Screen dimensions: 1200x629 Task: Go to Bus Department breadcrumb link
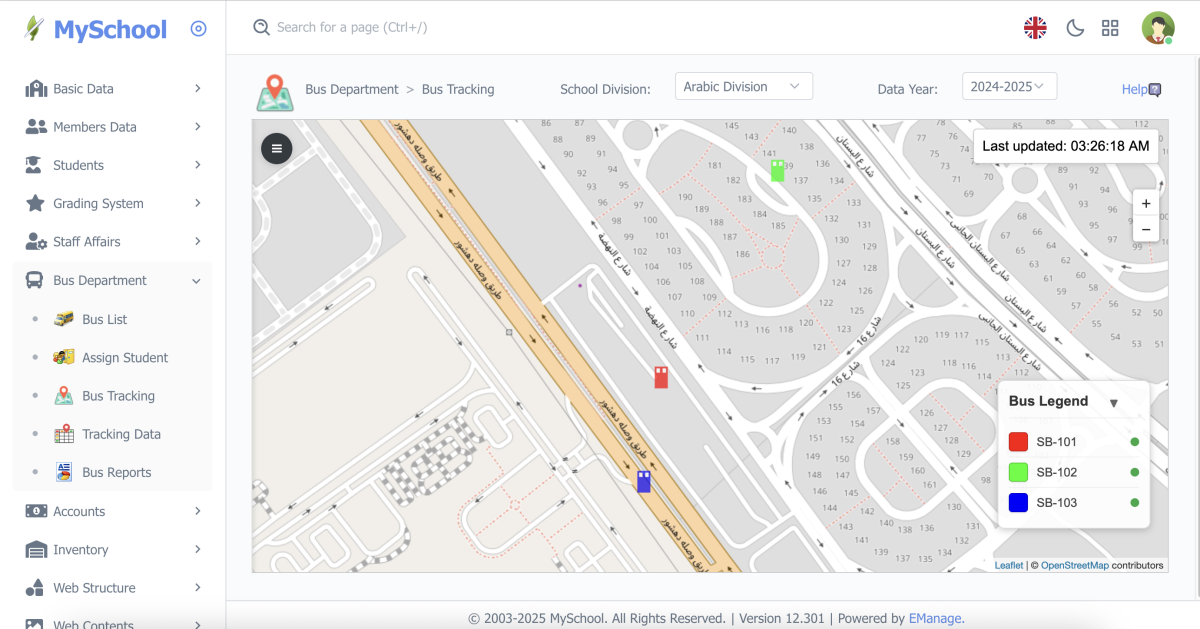[352, 89]
